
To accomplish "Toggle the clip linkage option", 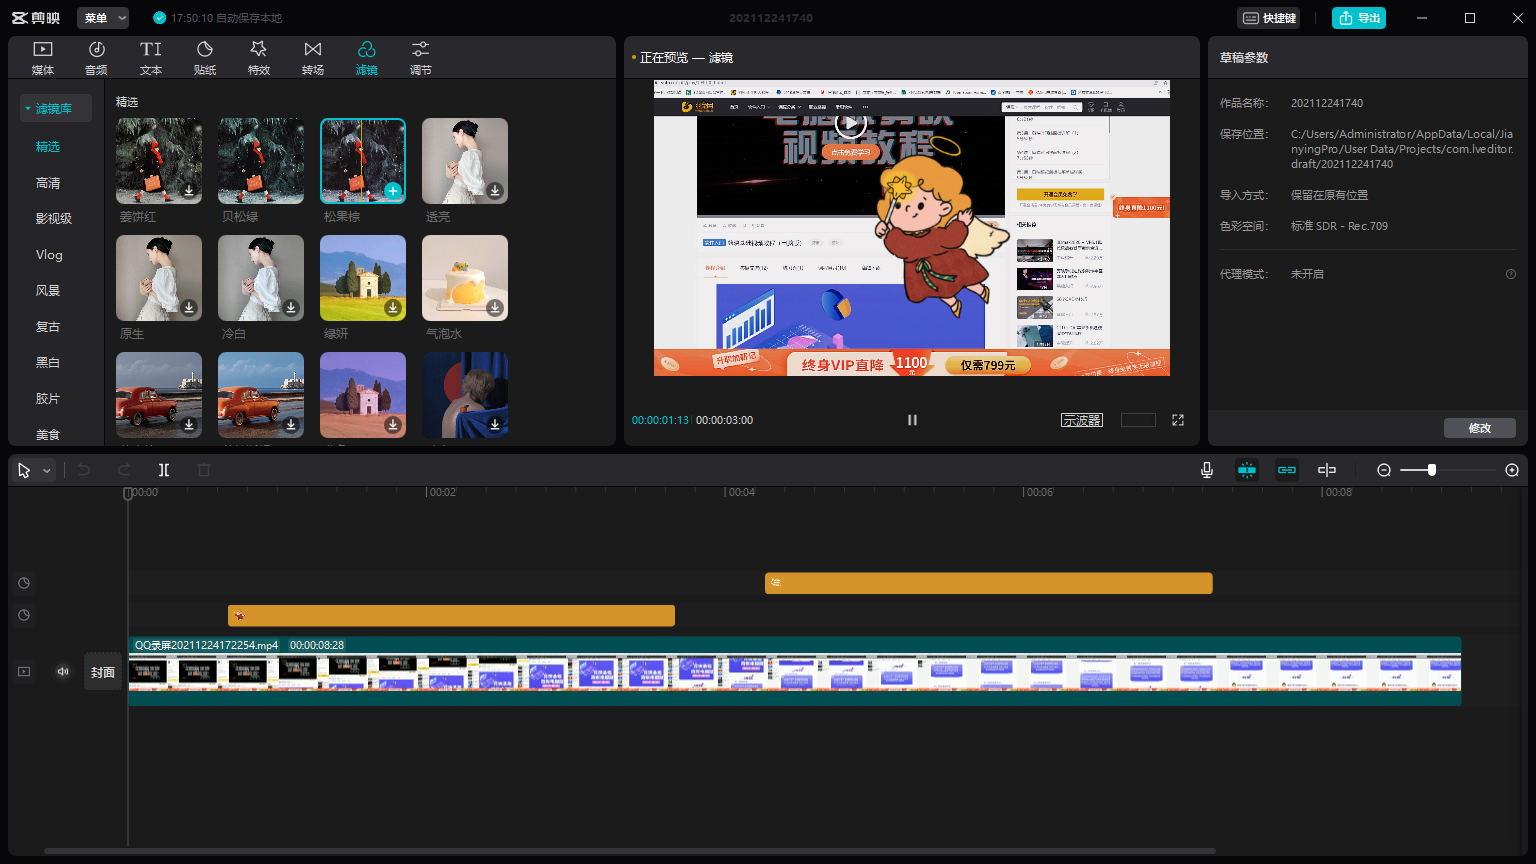I will (x=1287, y=470).
